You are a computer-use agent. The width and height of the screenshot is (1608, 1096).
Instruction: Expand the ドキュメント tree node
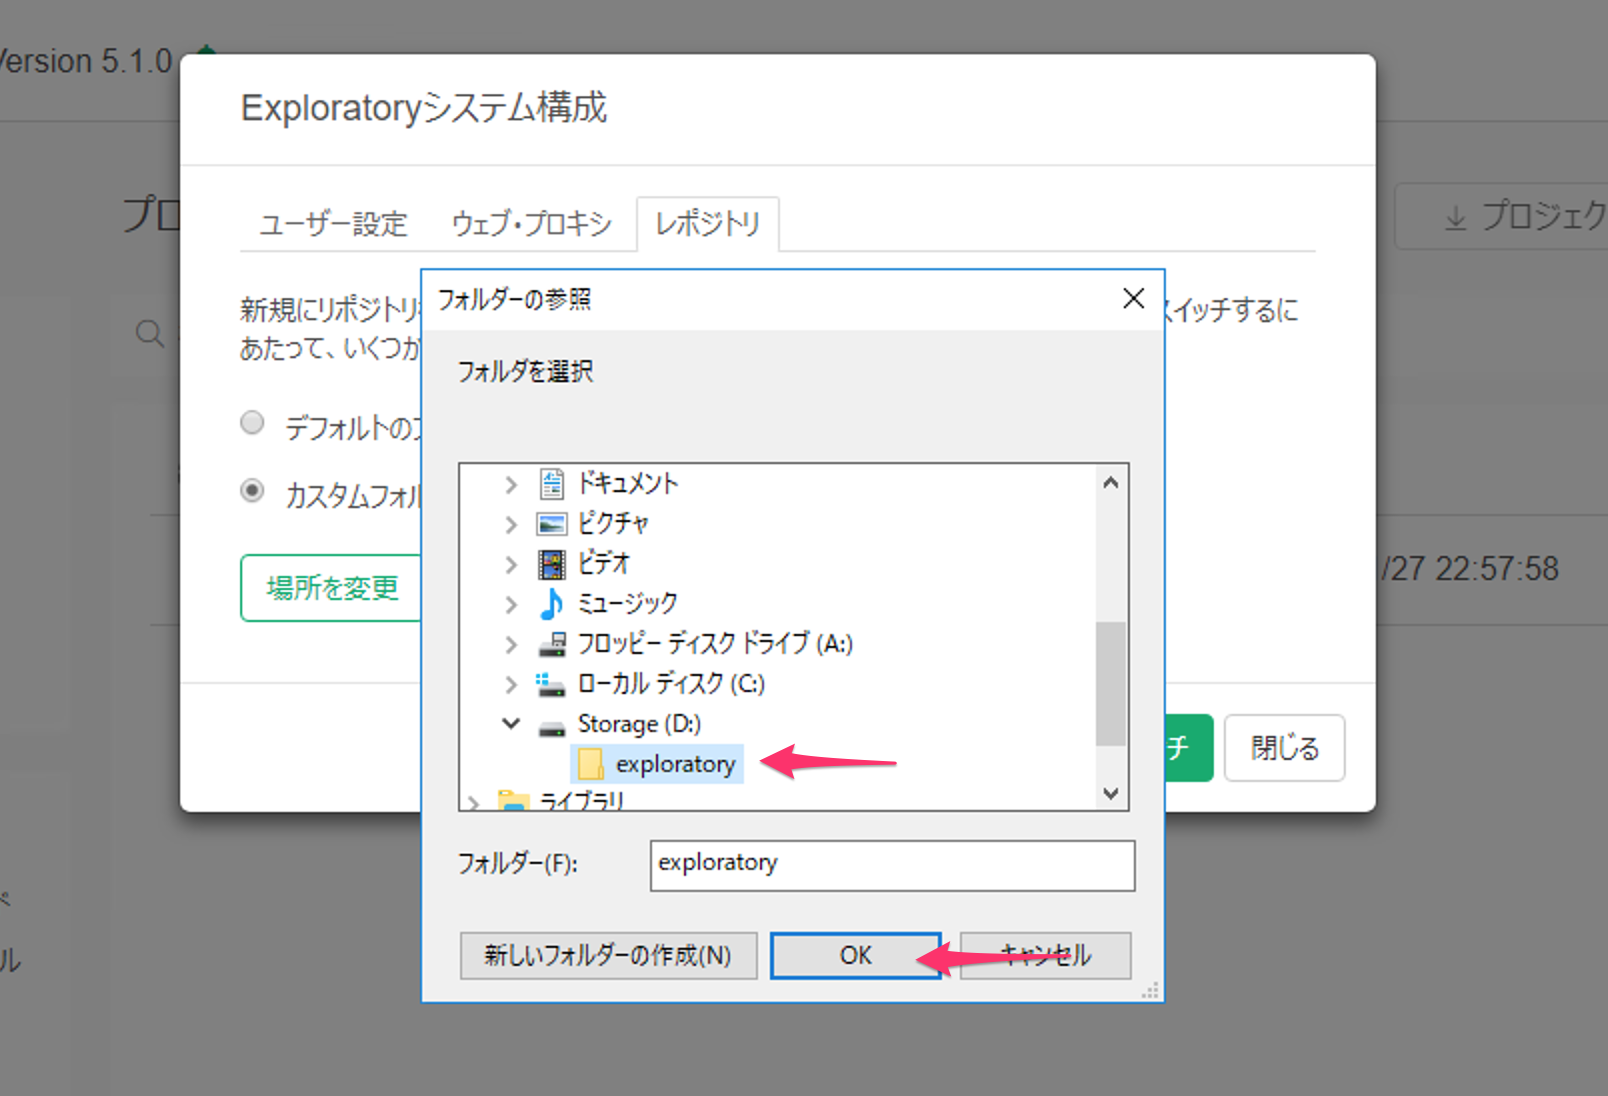[x=511, y=485]
